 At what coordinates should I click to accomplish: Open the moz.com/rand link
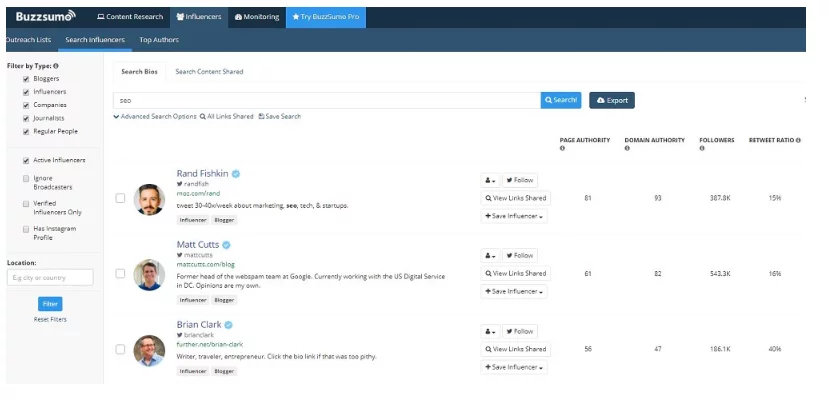coord(198,193)
